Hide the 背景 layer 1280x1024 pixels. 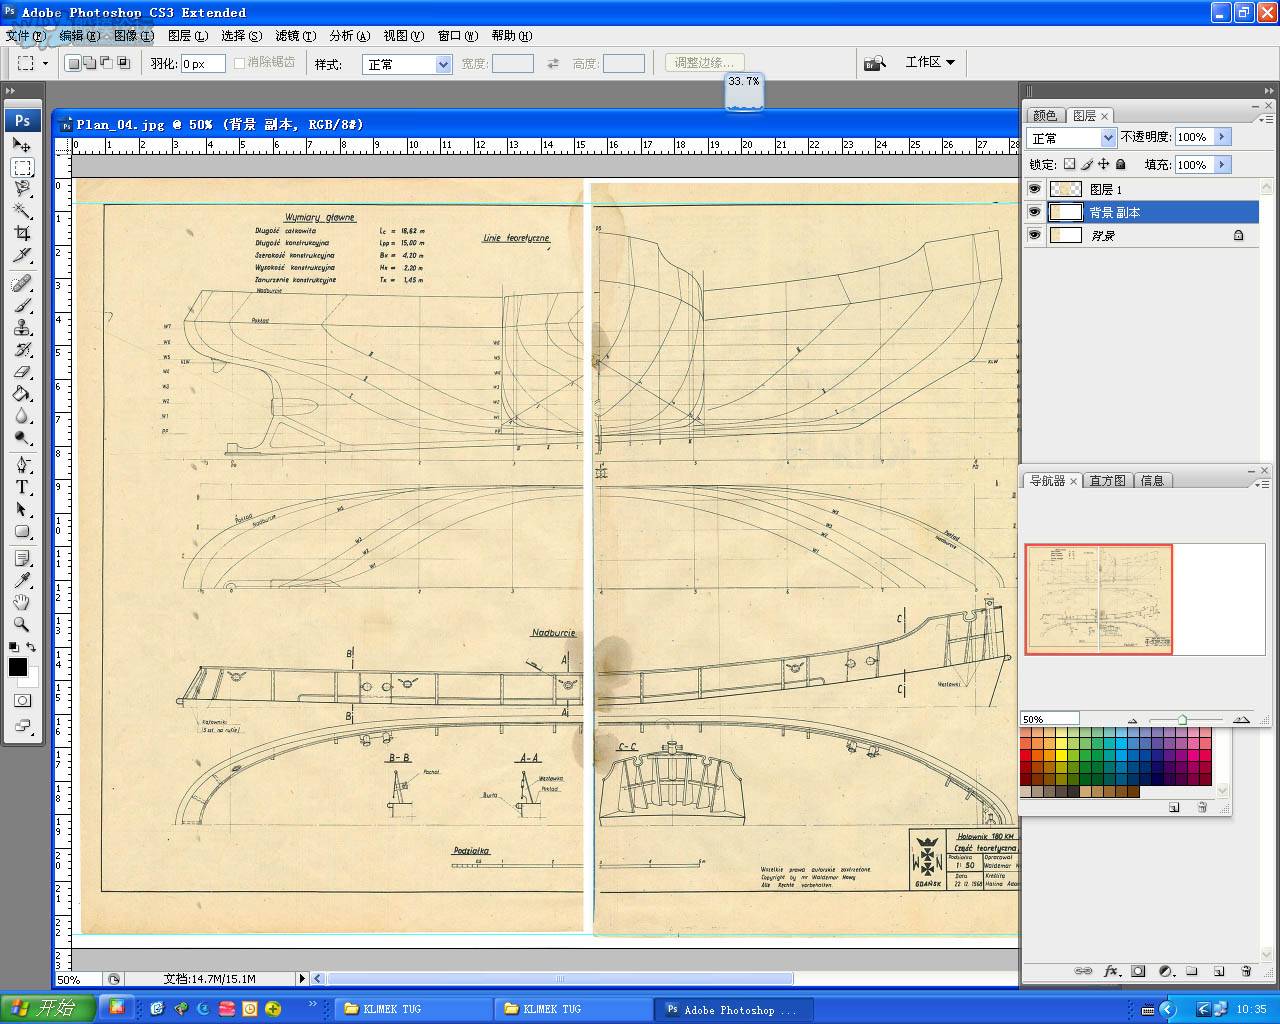tap(1034, 235)
